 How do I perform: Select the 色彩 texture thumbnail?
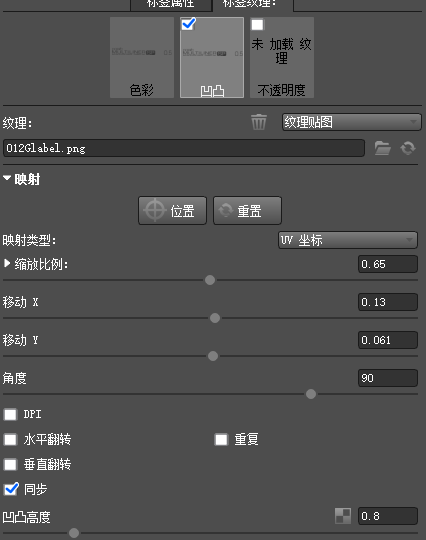click(142, 58)
